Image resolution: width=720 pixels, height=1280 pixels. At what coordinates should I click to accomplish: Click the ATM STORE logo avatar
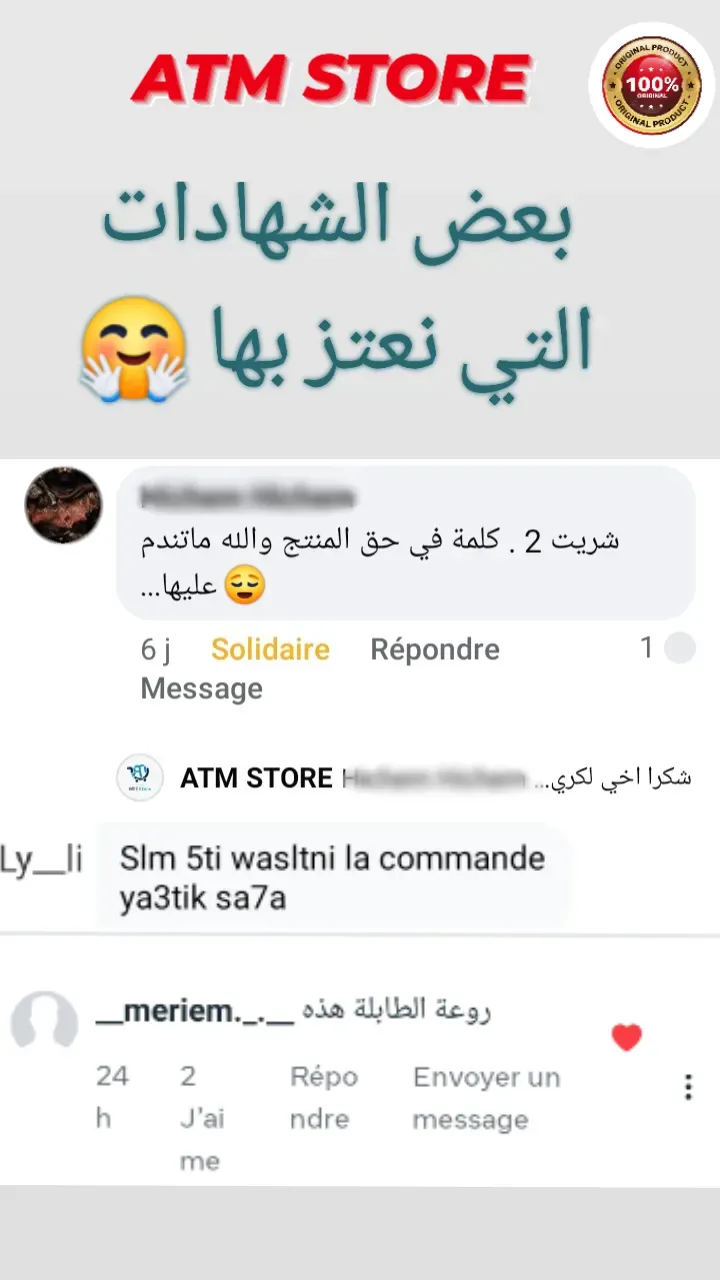[x=140, y=777]
